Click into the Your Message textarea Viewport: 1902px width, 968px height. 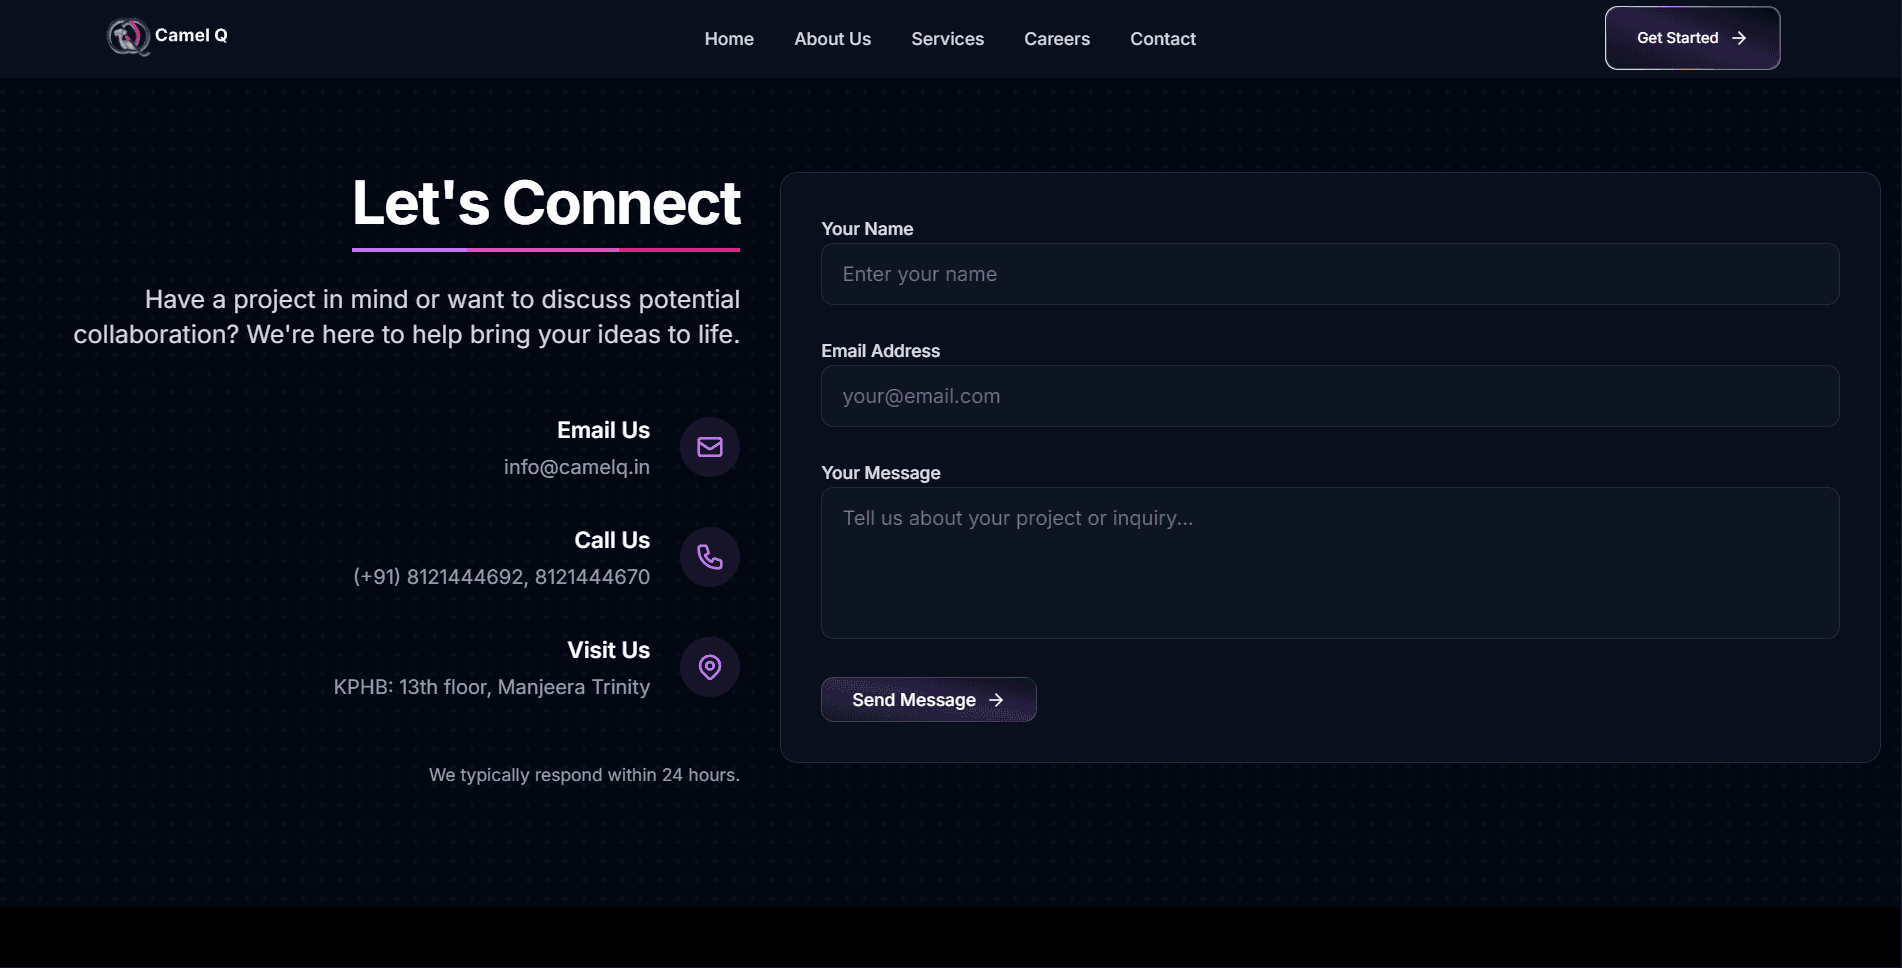[1330, 563]
